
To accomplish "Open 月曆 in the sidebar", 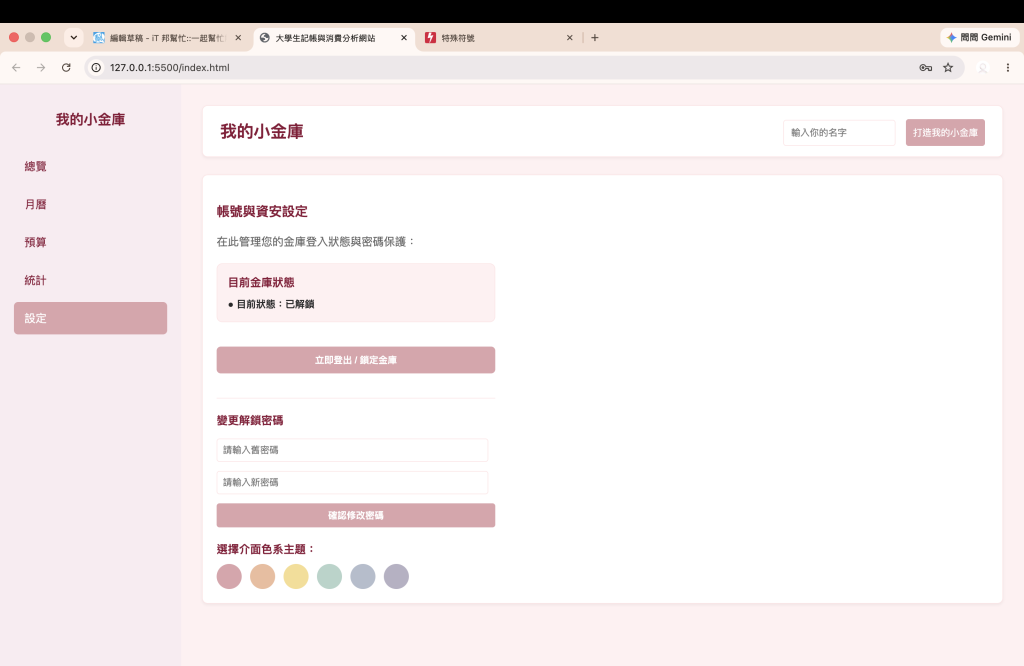I will [x=90, y=204].
